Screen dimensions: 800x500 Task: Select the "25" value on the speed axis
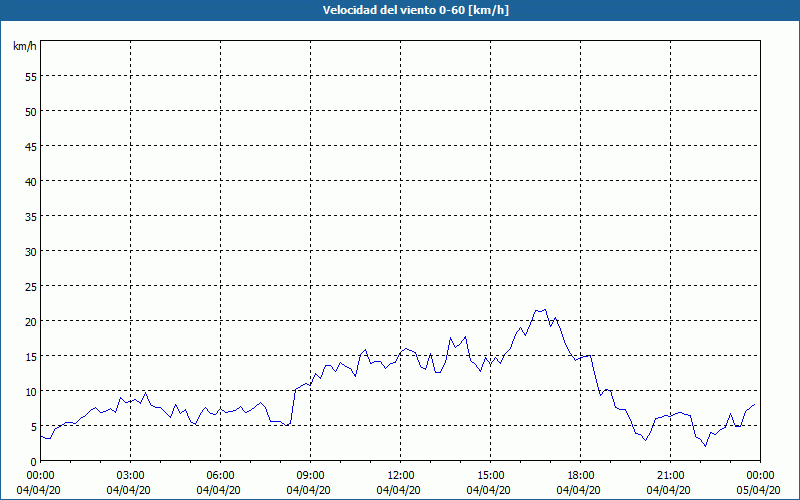tap(31, 287)
